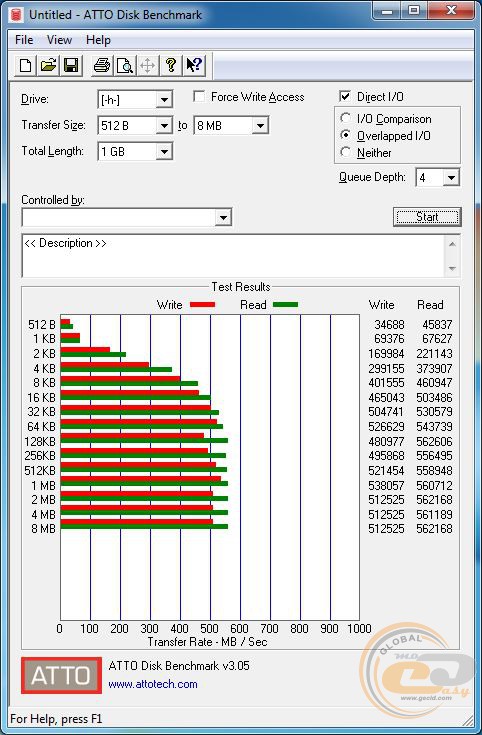This screenshot has width=482, height=735.
Task: Print results with the printer icon
Action: tap(102, 65)
